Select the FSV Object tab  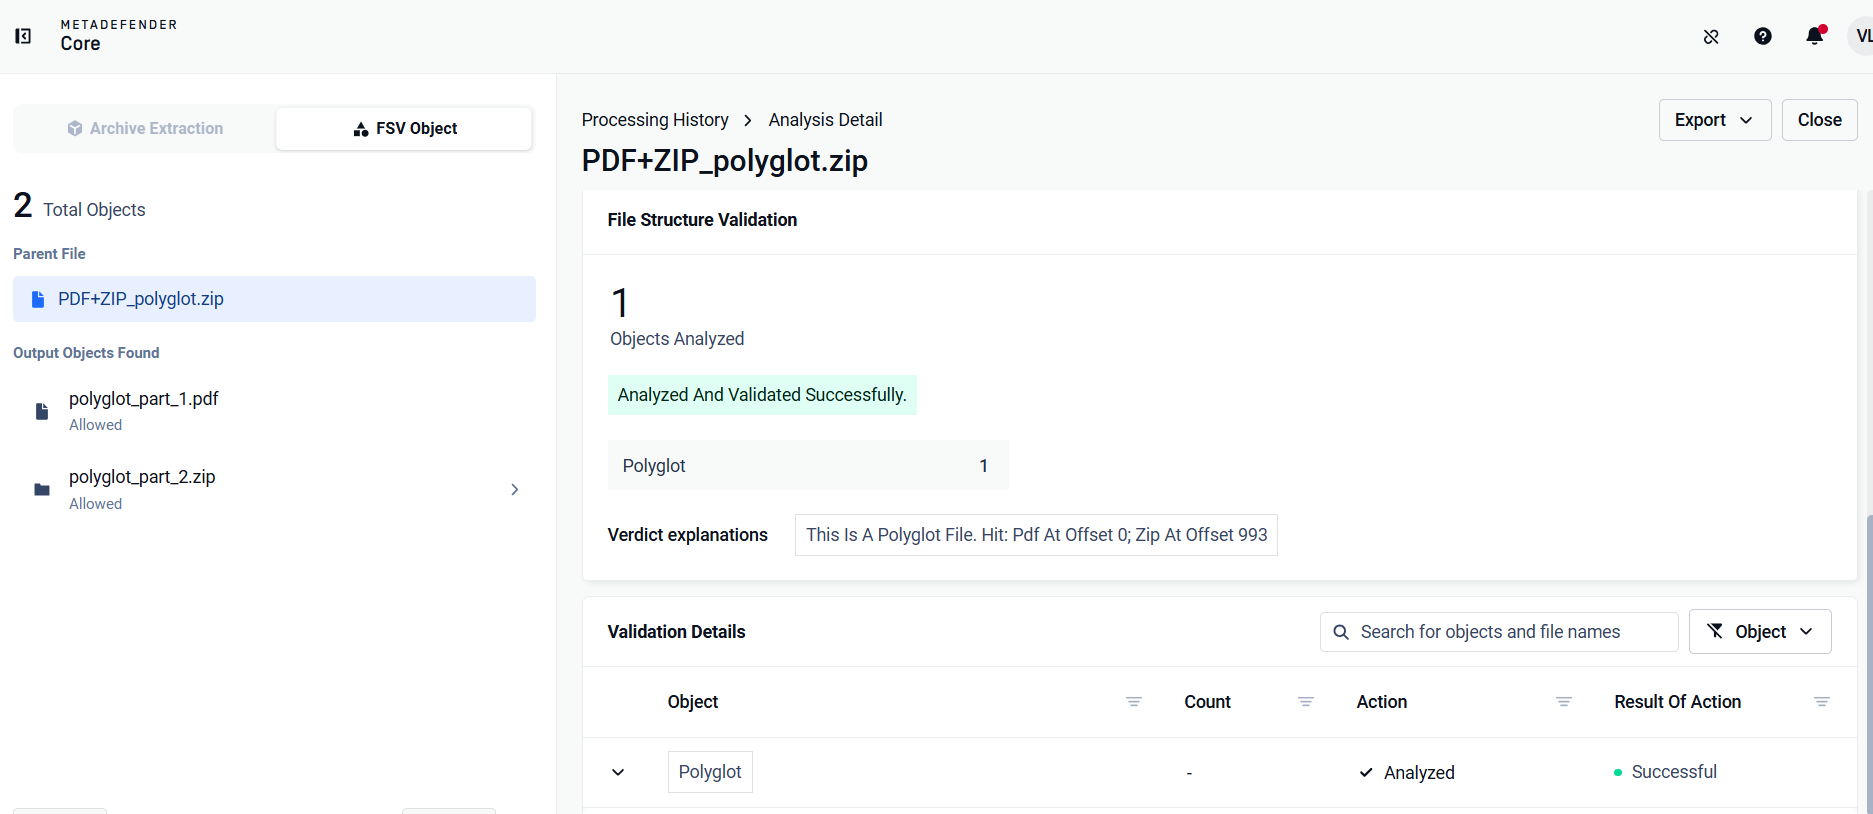click(404, 129)
